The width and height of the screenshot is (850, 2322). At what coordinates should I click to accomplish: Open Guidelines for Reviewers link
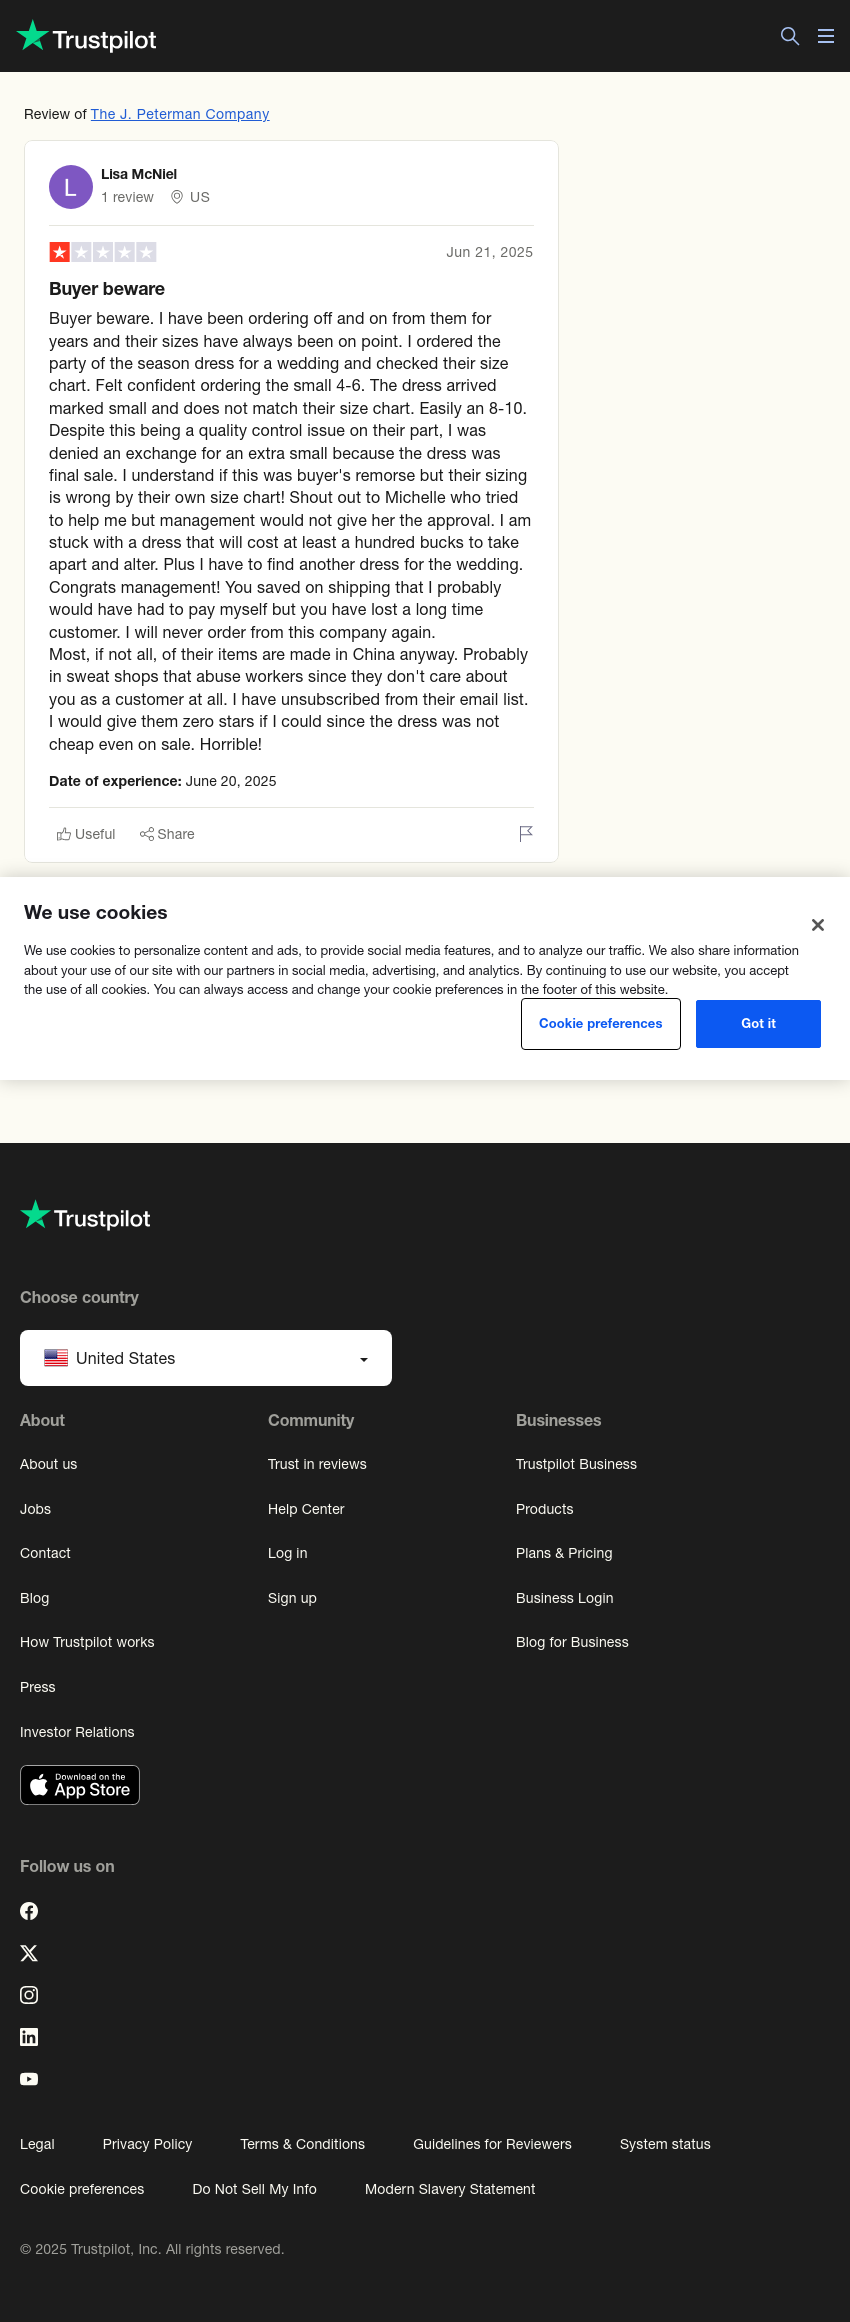[492, 2144]
